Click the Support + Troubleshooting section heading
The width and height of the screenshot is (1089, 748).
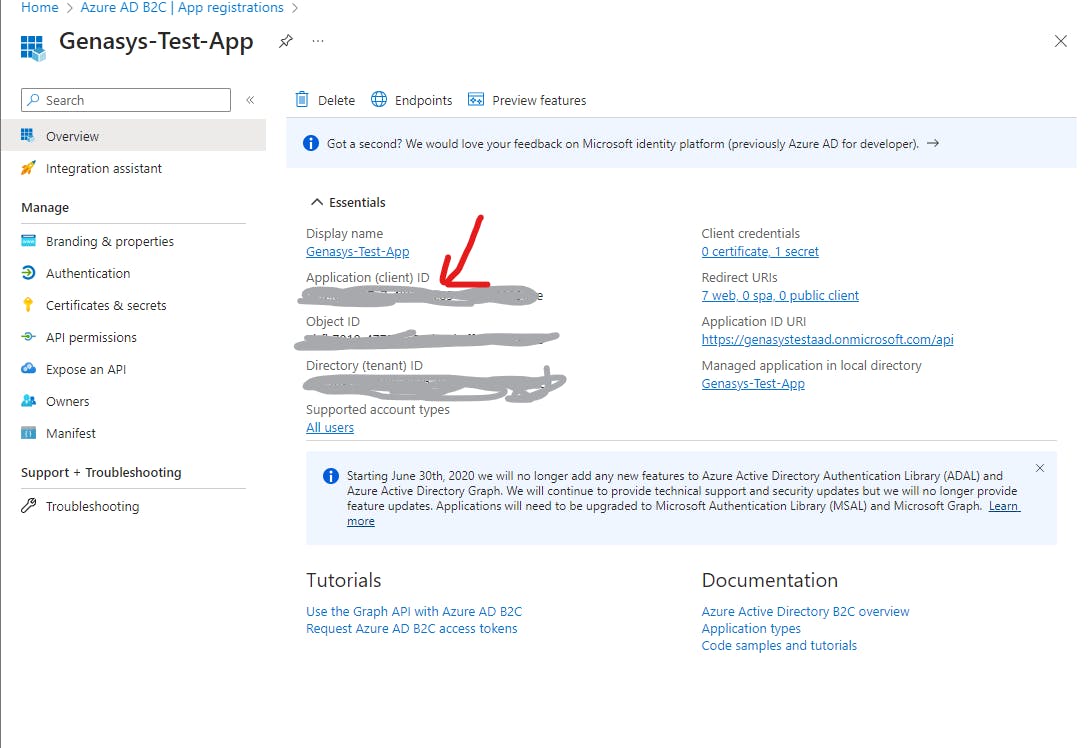pos(101,472)
